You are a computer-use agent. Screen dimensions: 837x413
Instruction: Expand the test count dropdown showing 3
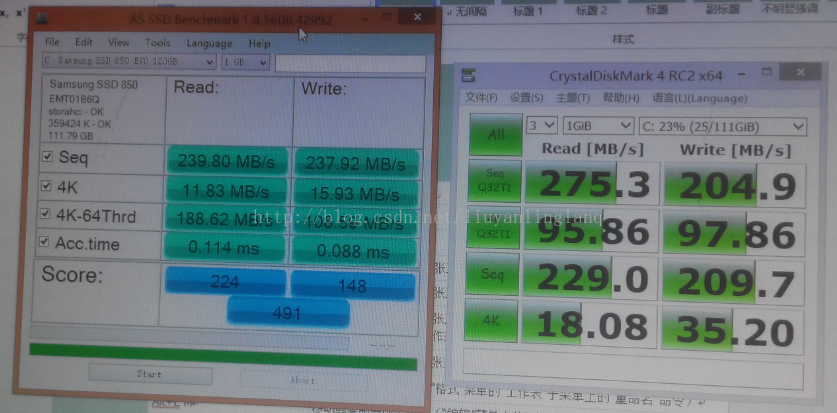(x=542, y=126)
